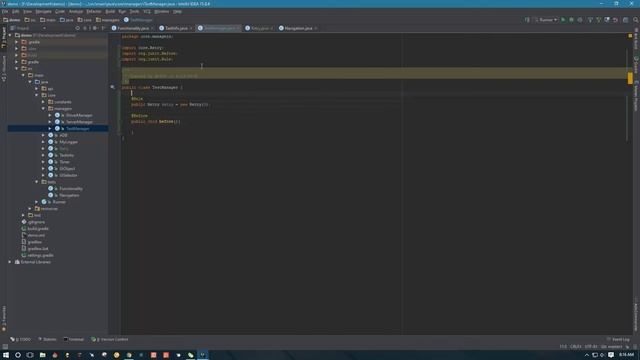
Task: Expand External Libraries node
Action: click(10, 262)
